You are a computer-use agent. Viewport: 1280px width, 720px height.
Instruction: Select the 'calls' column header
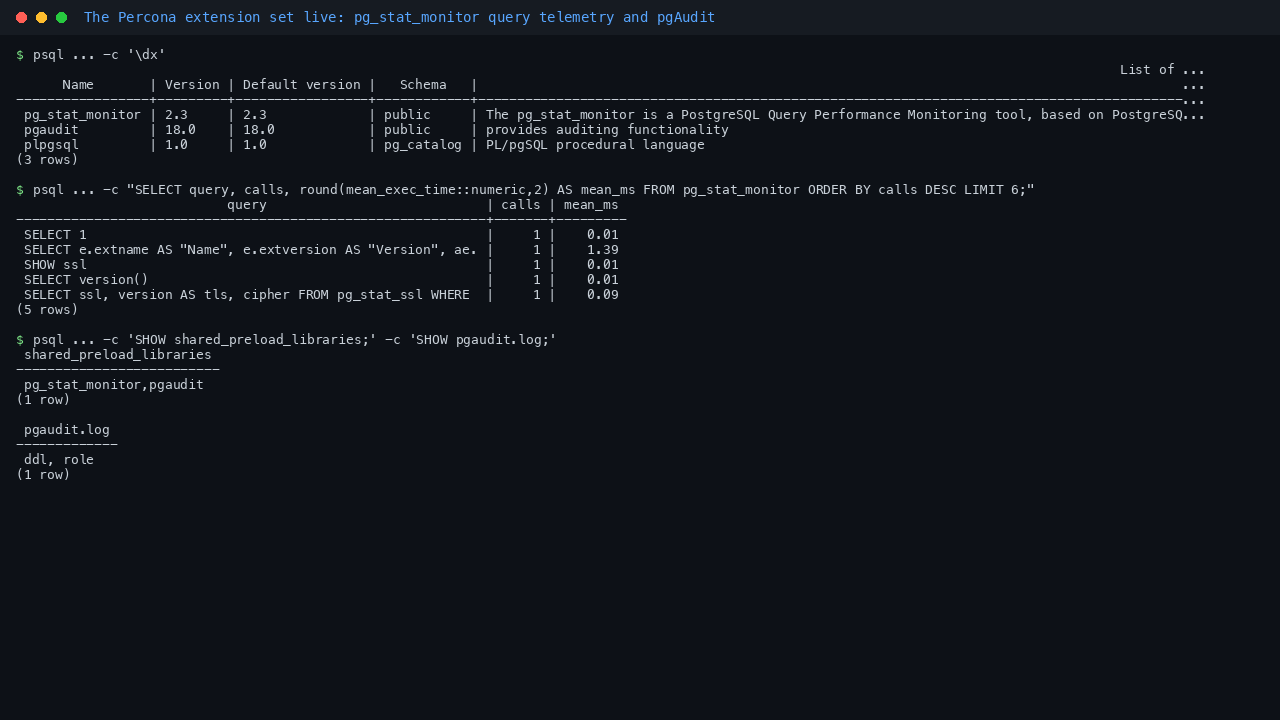click(x=521, y=205)
